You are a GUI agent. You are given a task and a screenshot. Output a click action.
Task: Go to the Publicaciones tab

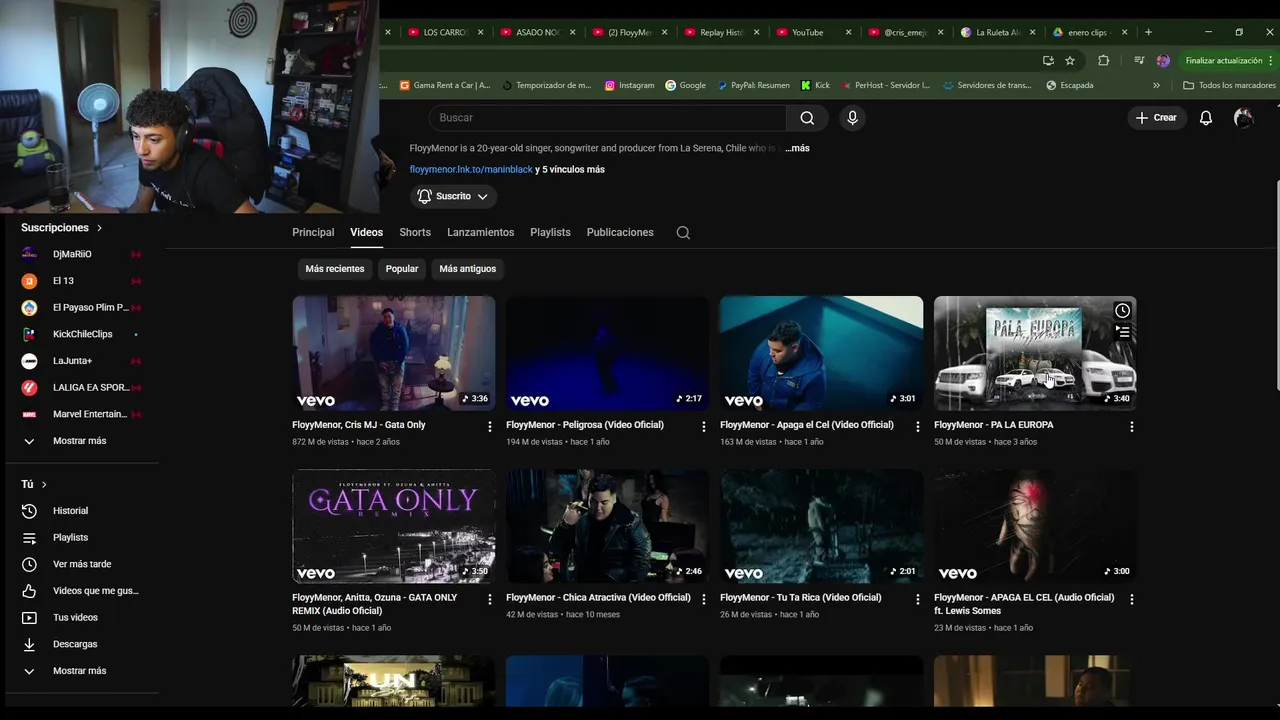tap(620, 232)
